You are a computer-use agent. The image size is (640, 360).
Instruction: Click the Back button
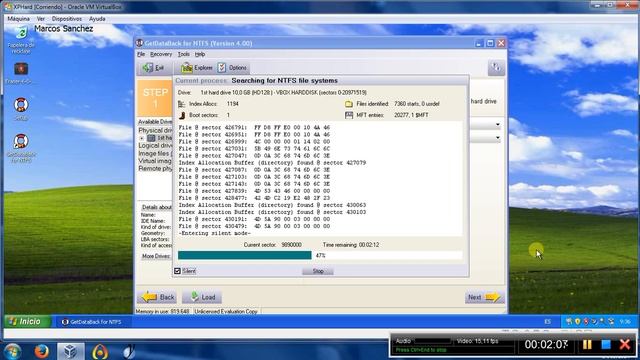[158, 297]
